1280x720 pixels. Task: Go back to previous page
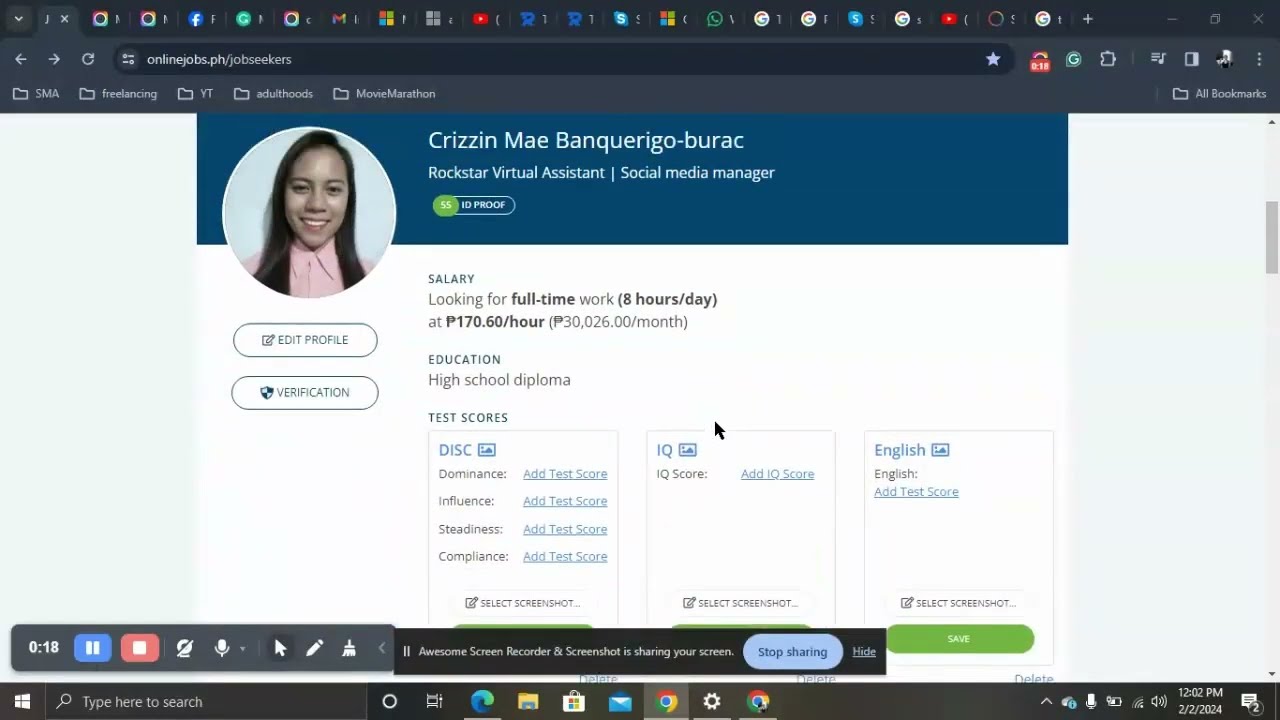click(21, 59)
